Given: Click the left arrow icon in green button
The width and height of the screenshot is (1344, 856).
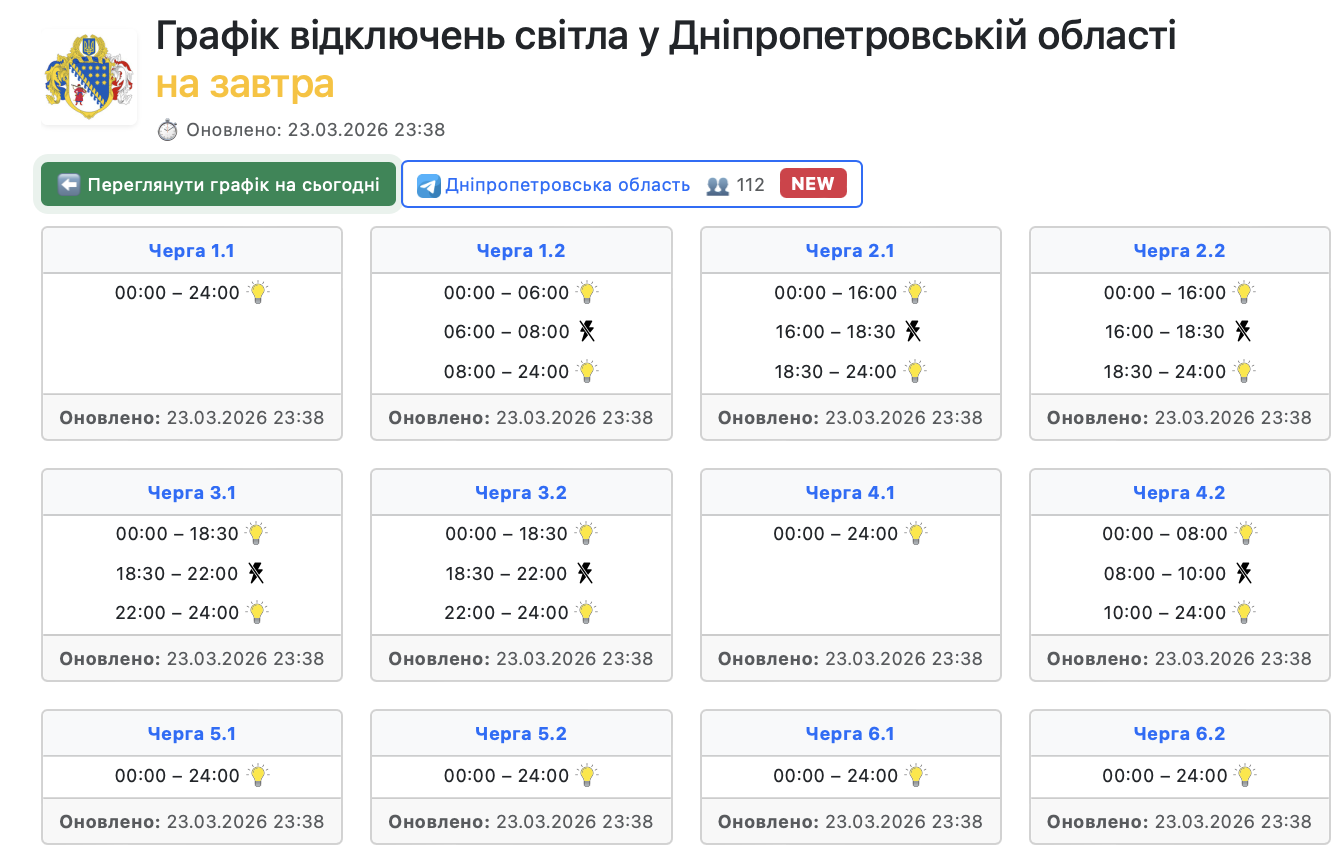Looking at the screenshot, I should point(69,185).
